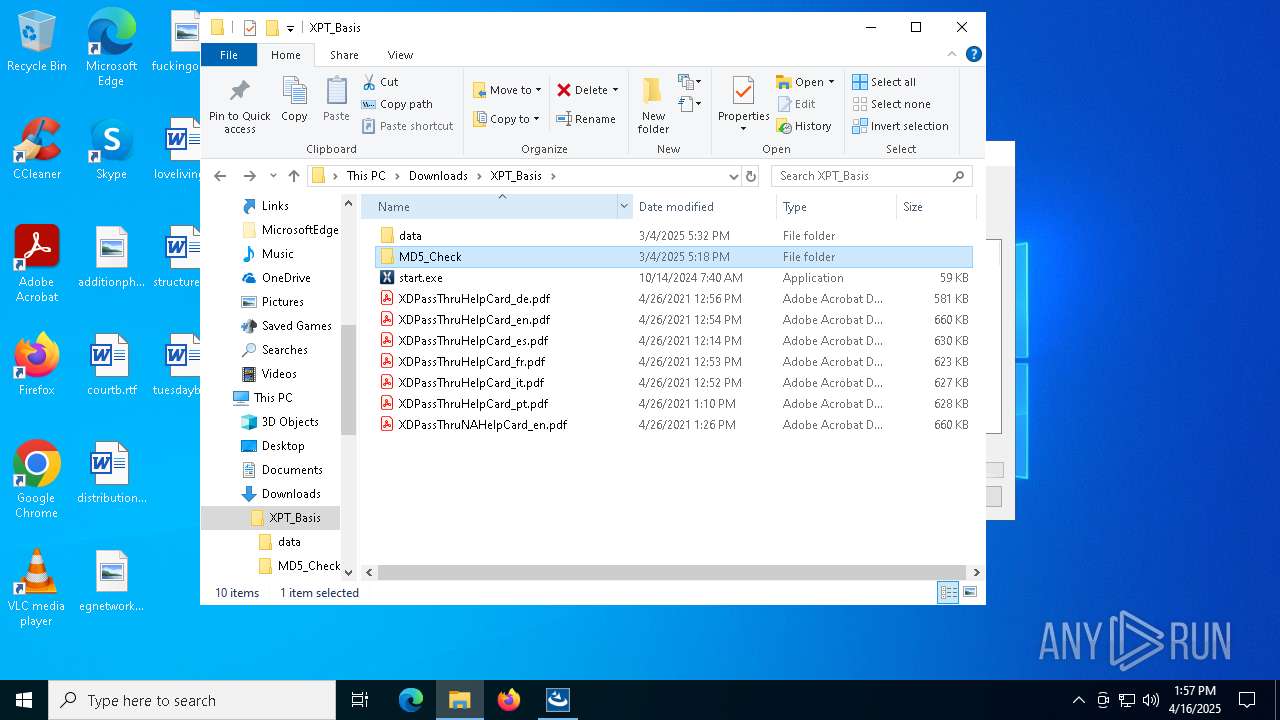Viewport: 1280px width, 720px height.
Task: Open the Move to dropdown
Action: [x=506, y=90]
